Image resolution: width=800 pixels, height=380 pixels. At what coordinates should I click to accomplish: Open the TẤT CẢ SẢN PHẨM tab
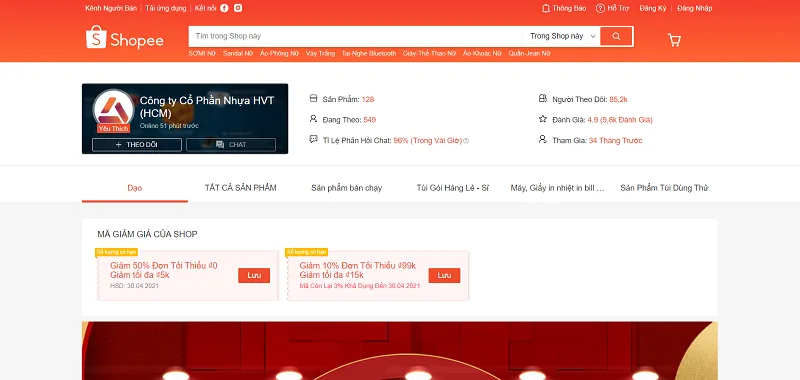(x=241, y=188)
